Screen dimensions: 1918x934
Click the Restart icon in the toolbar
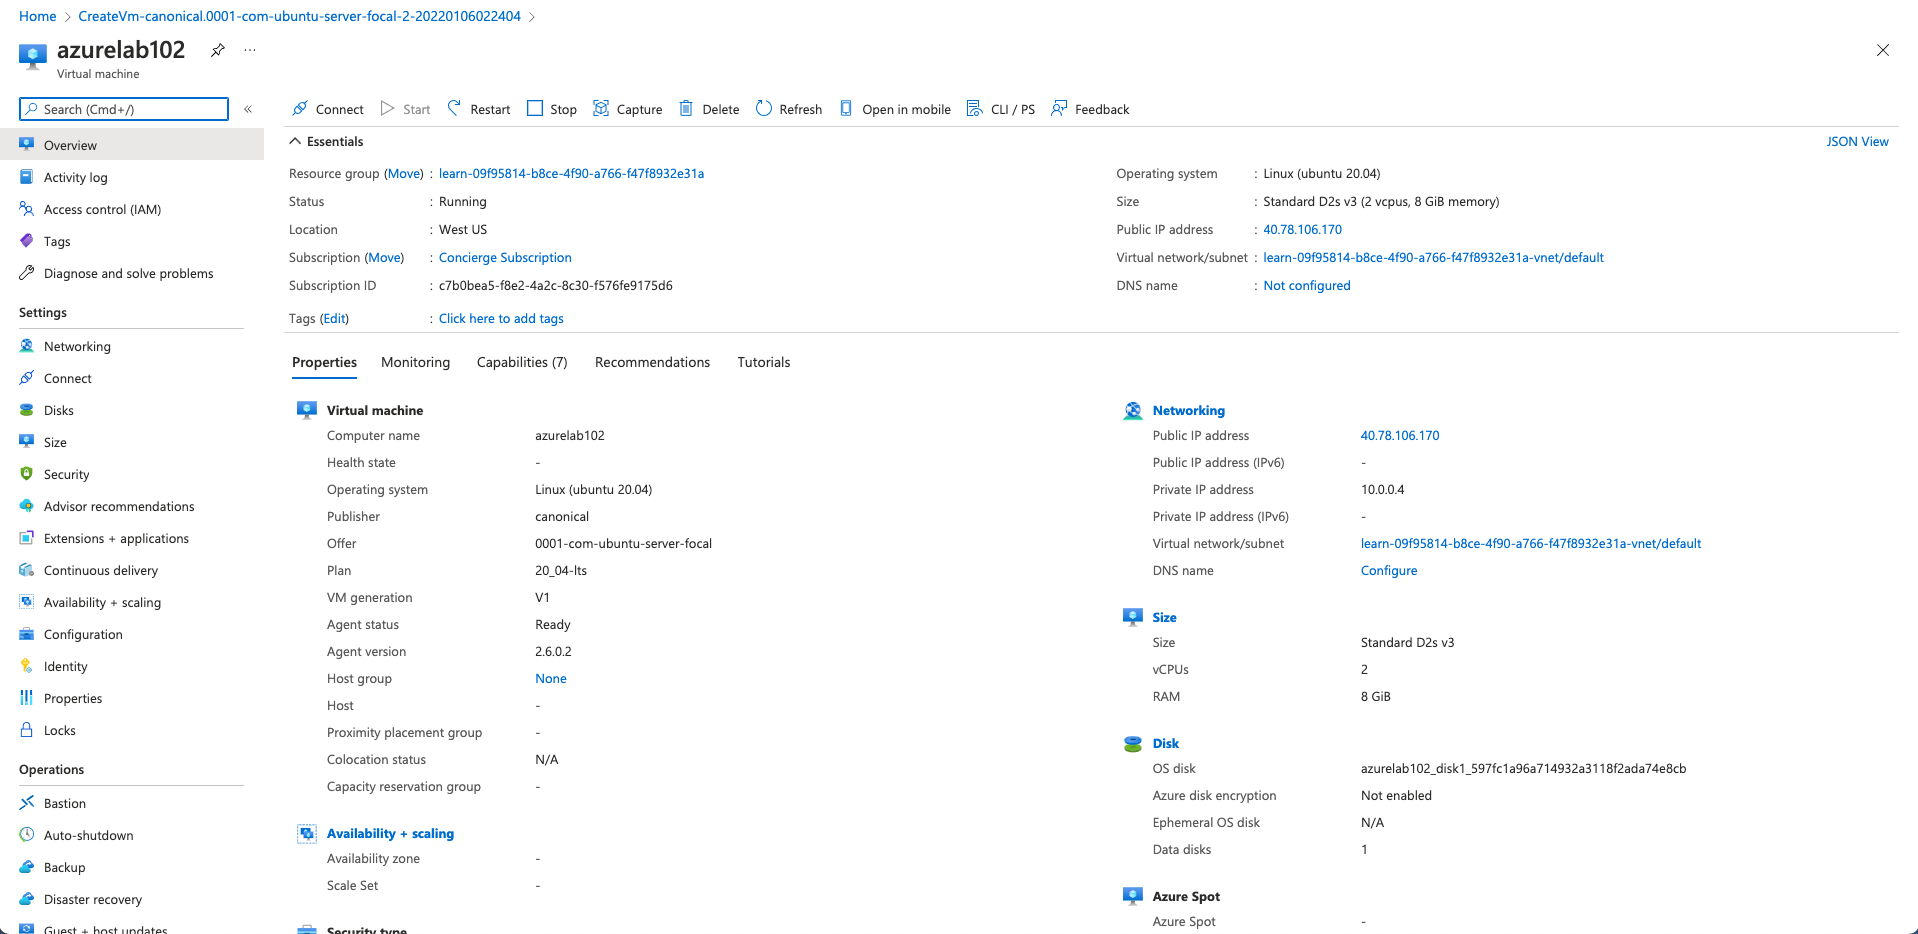(455, 108)
